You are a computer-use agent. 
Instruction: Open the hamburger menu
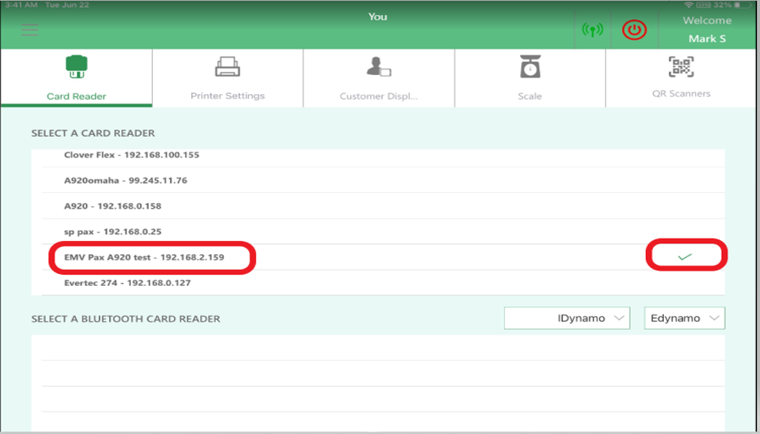tap(30, 30)
